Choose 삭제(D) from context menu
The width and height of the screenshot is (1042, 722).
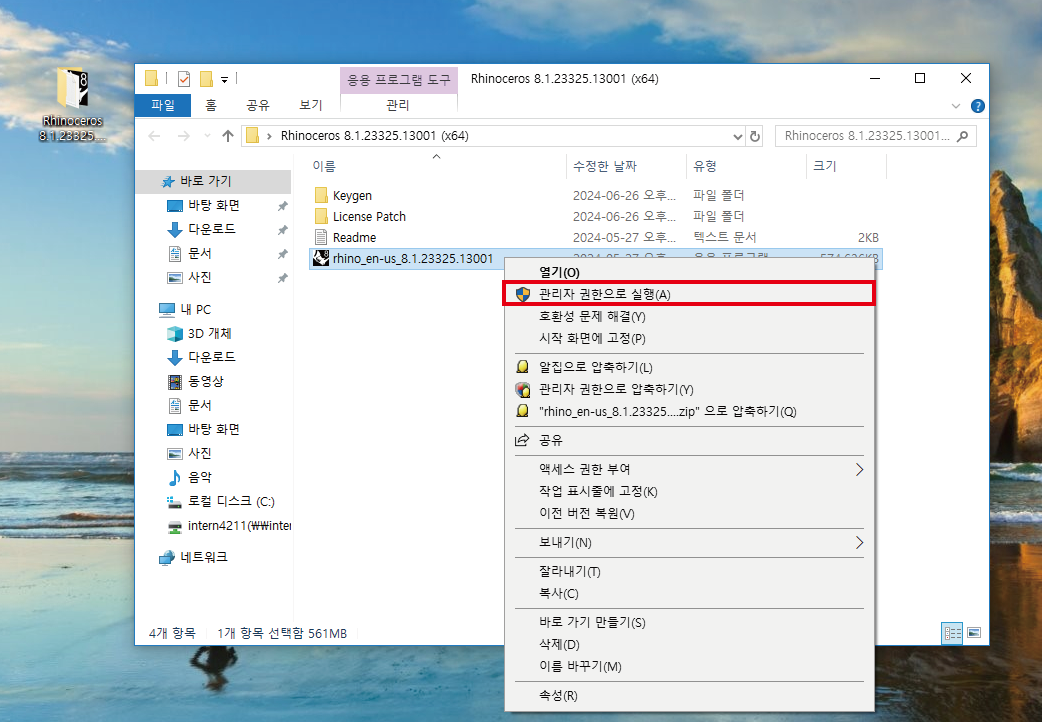689,644
